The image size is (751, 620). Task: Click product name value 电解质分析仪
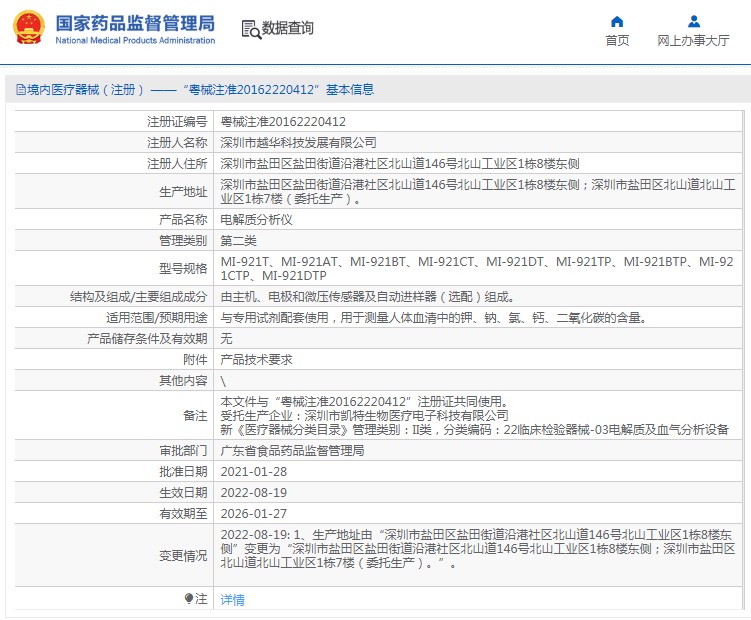point(256,219)
